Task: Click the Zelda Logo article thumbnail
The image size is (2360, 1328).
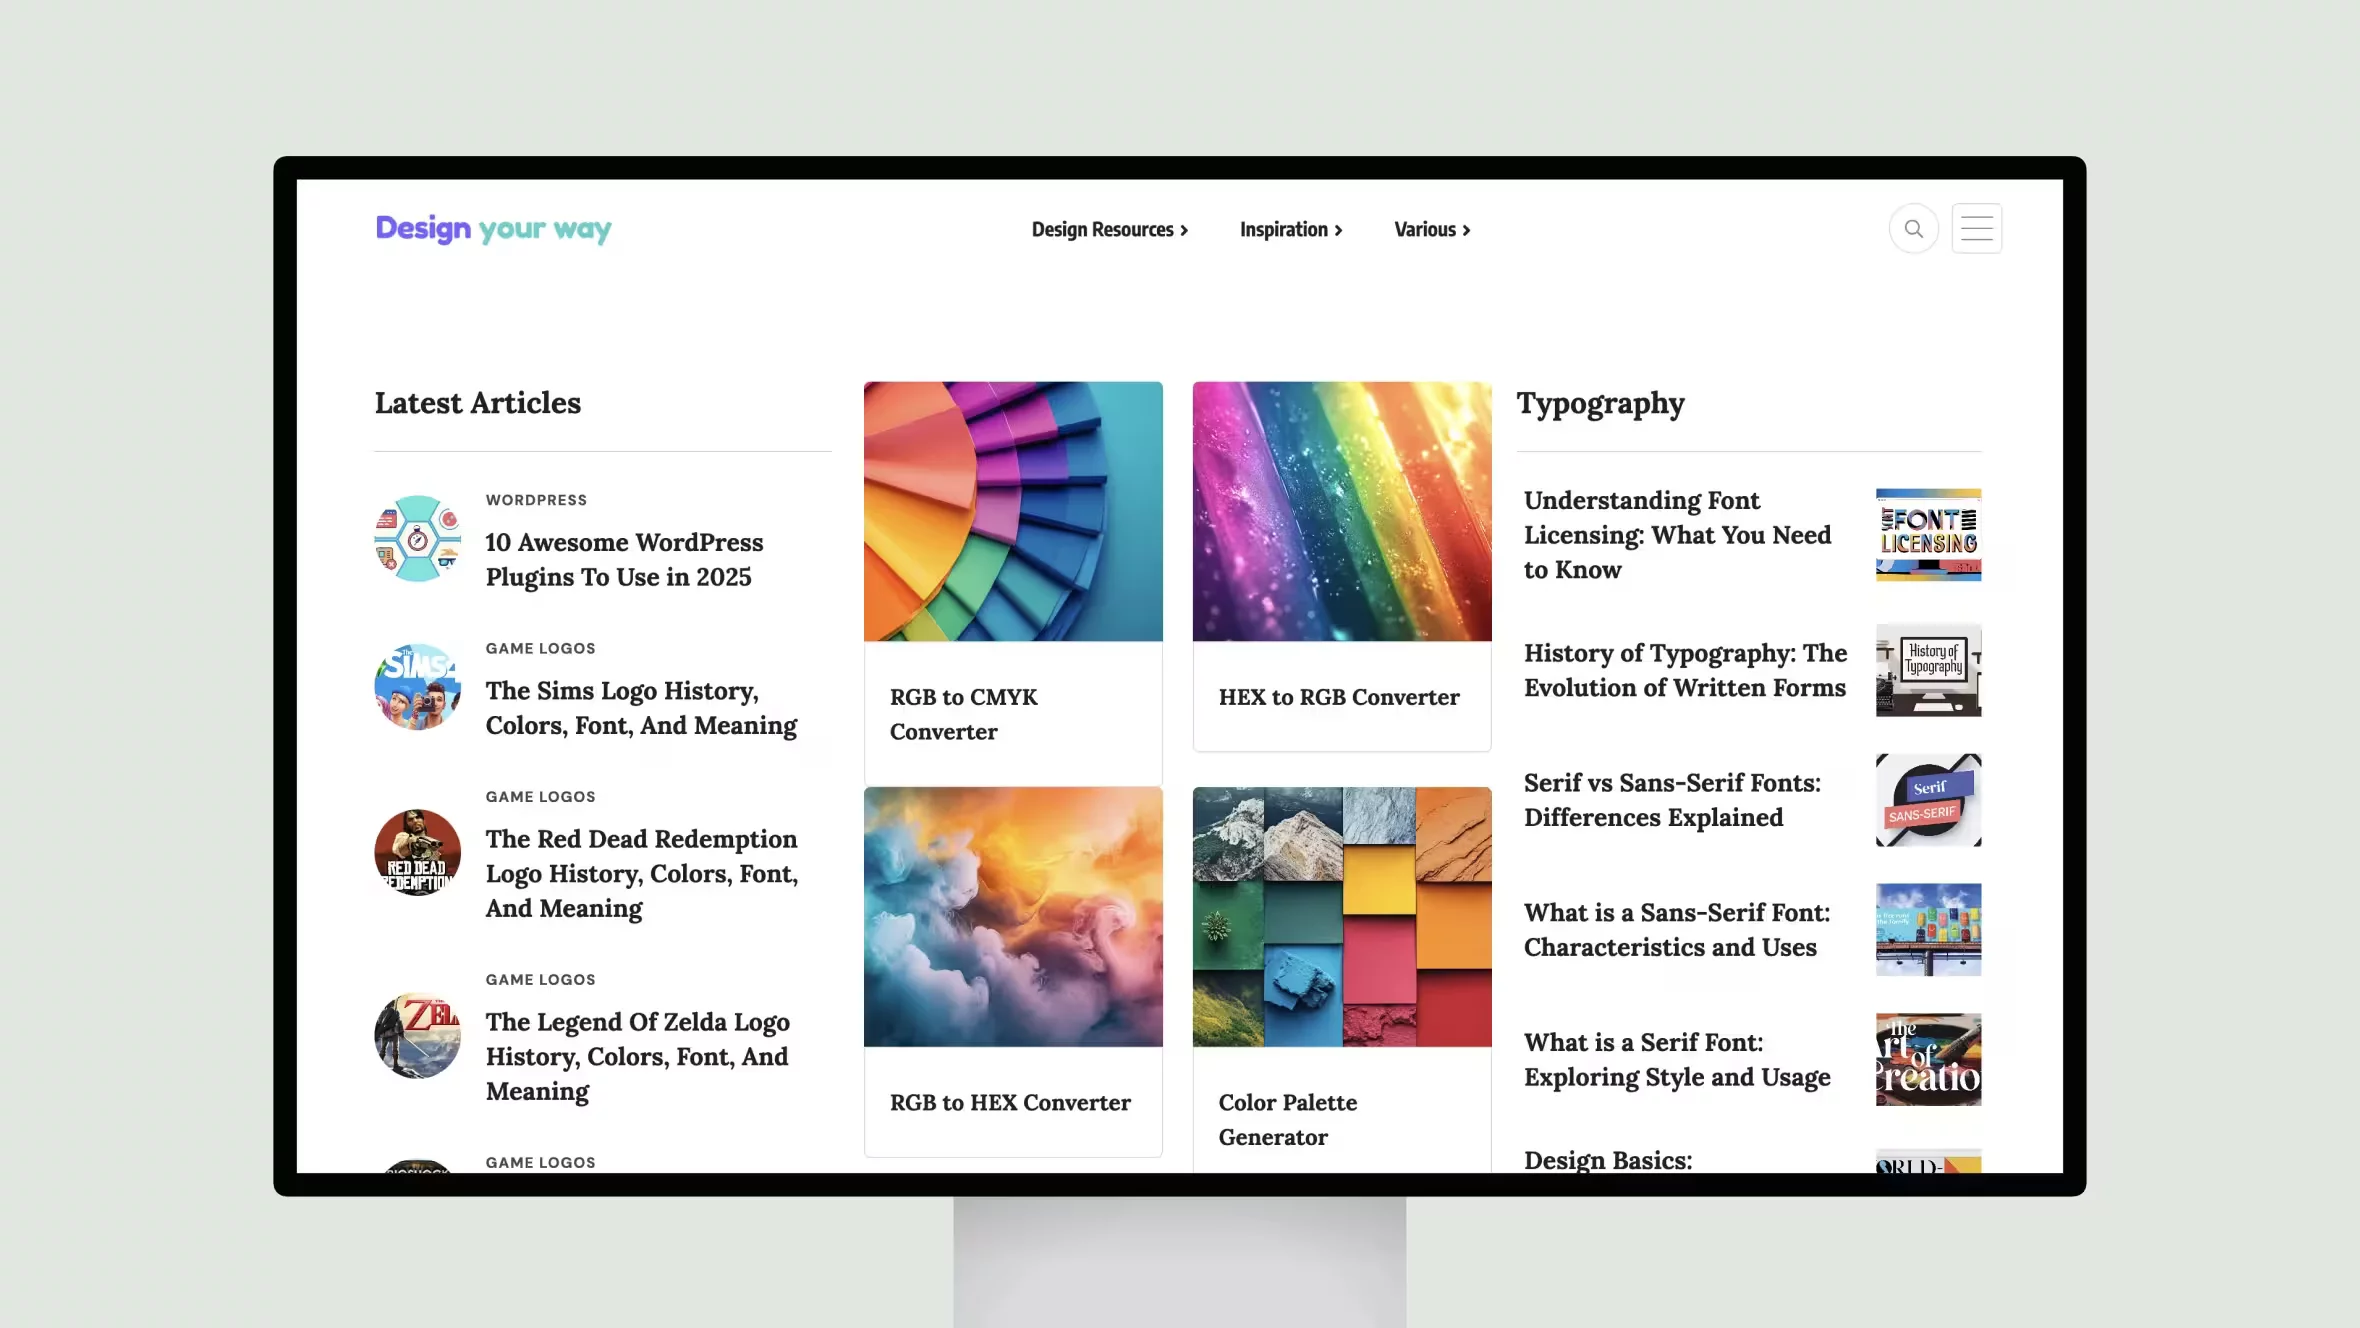Action: click(417, 1035)
